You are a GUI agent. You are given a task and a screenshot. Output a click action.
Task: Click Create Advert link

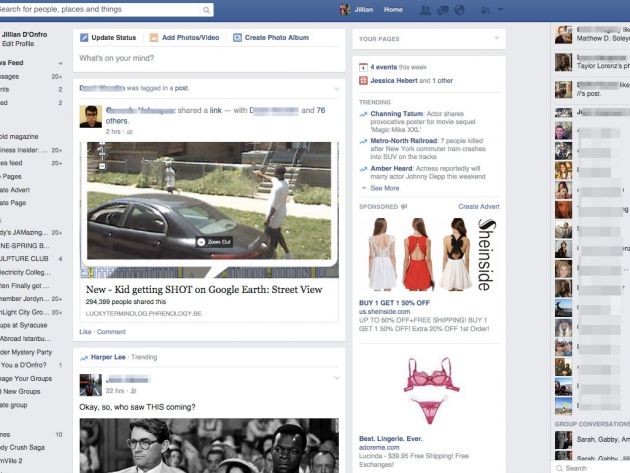pos(479,207)
